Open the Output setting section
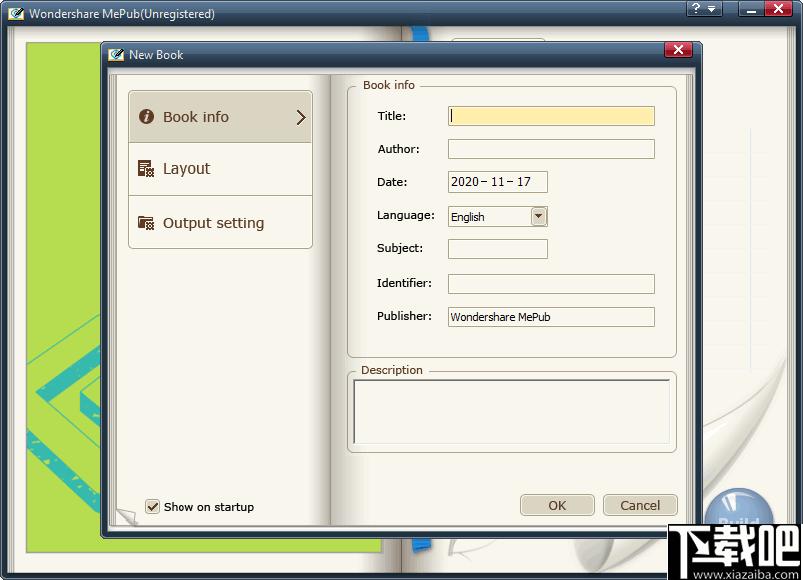The height and width of the screenshot is (580, 803). (220, 223)
